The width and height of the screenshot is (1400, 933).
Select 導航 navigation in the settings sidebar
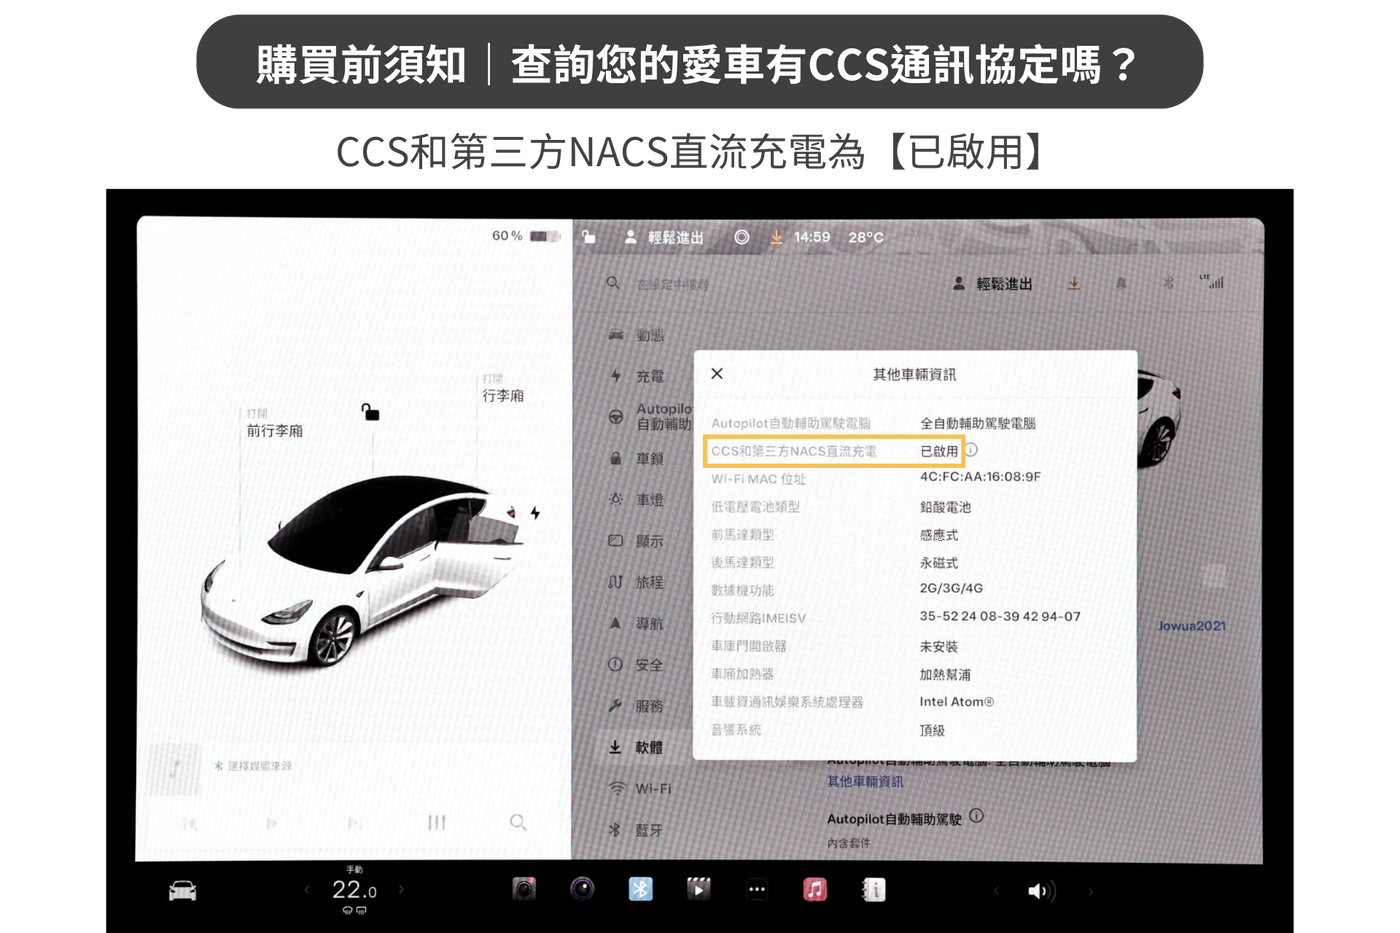pos(648,621)
